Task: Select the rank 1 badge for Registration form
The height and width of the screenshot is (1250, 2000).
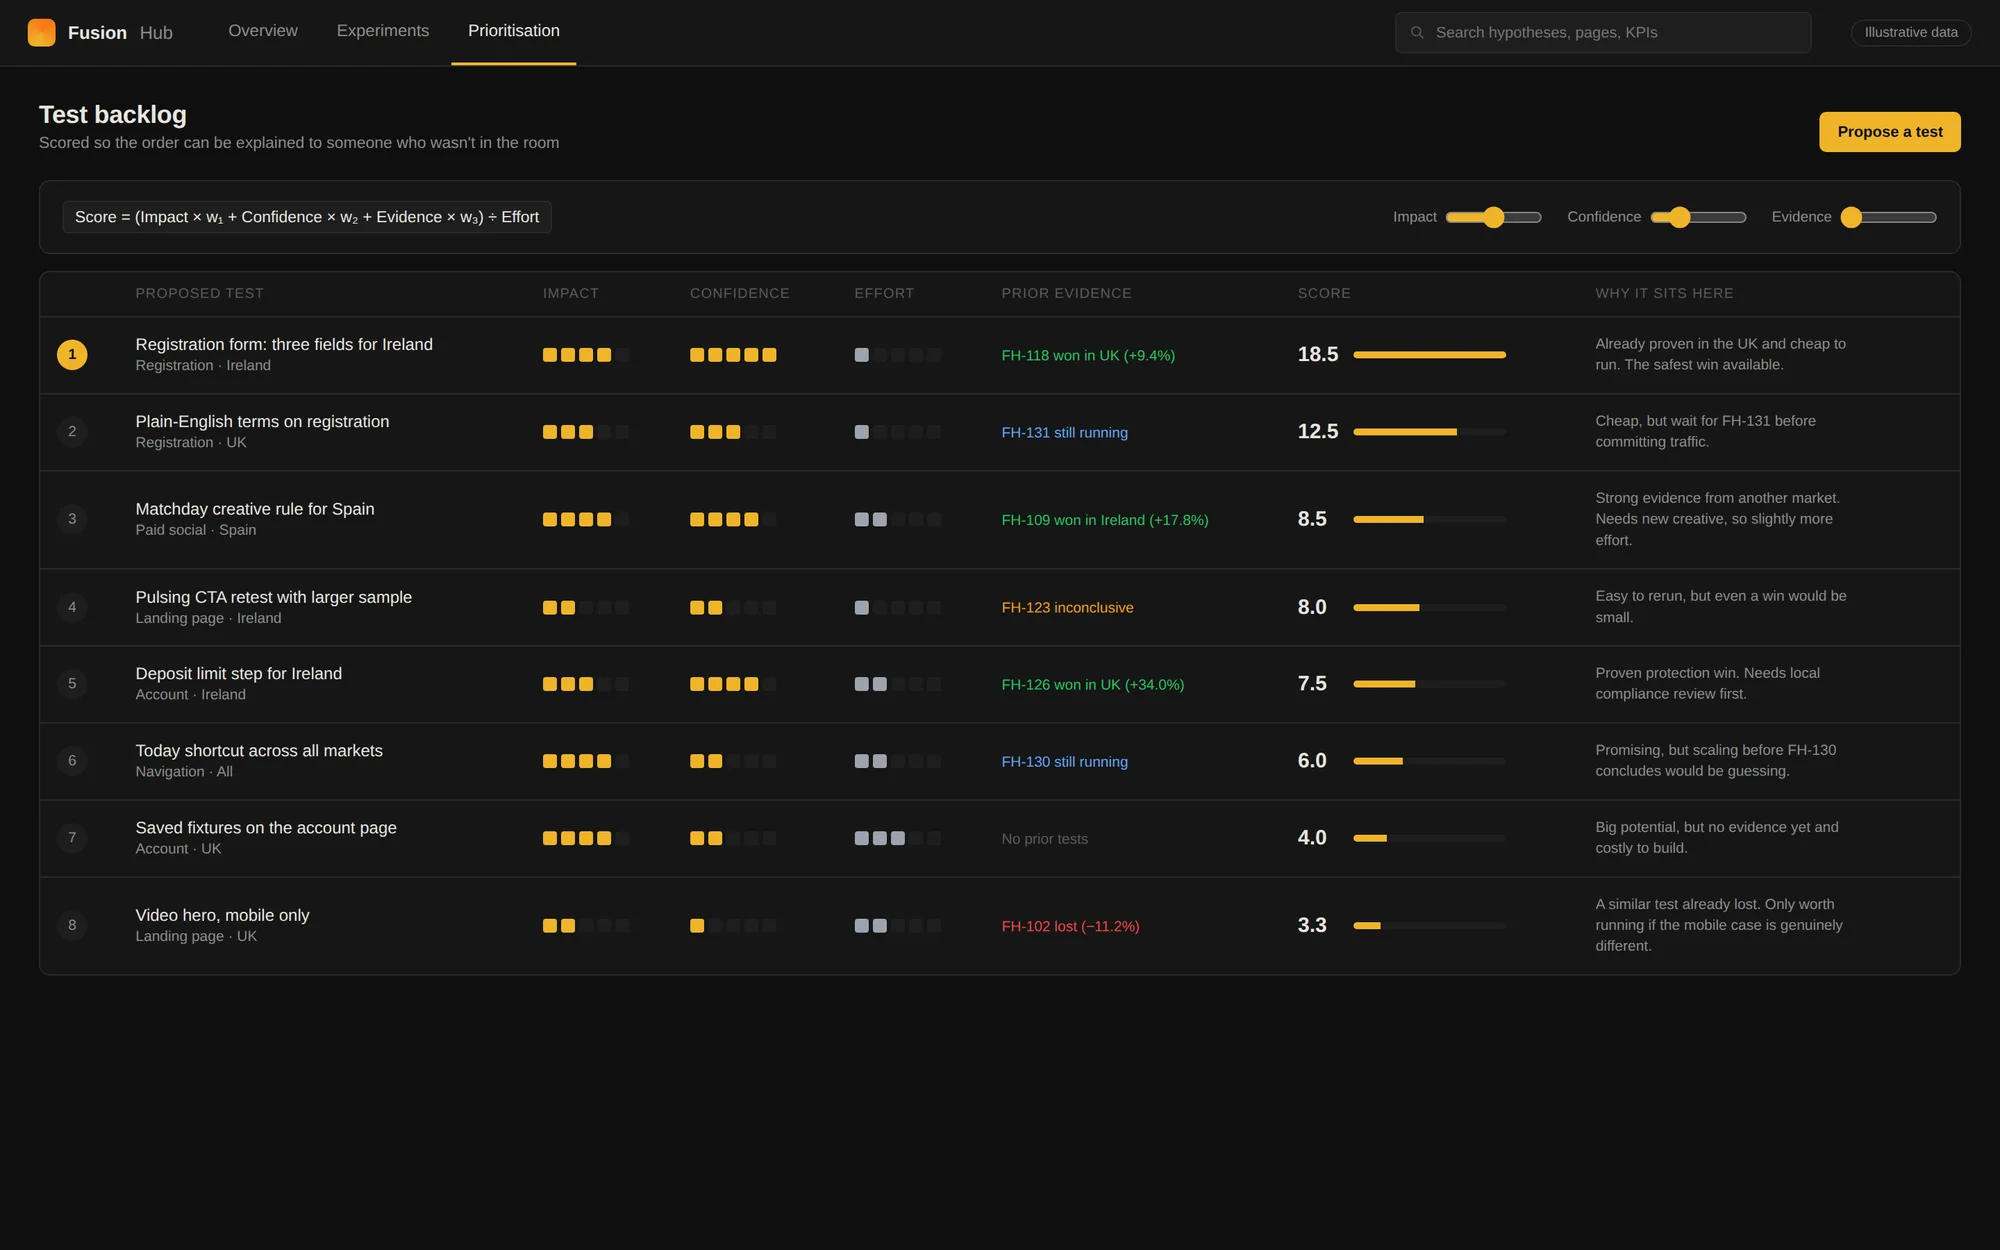Action: [x=72, y=355]
